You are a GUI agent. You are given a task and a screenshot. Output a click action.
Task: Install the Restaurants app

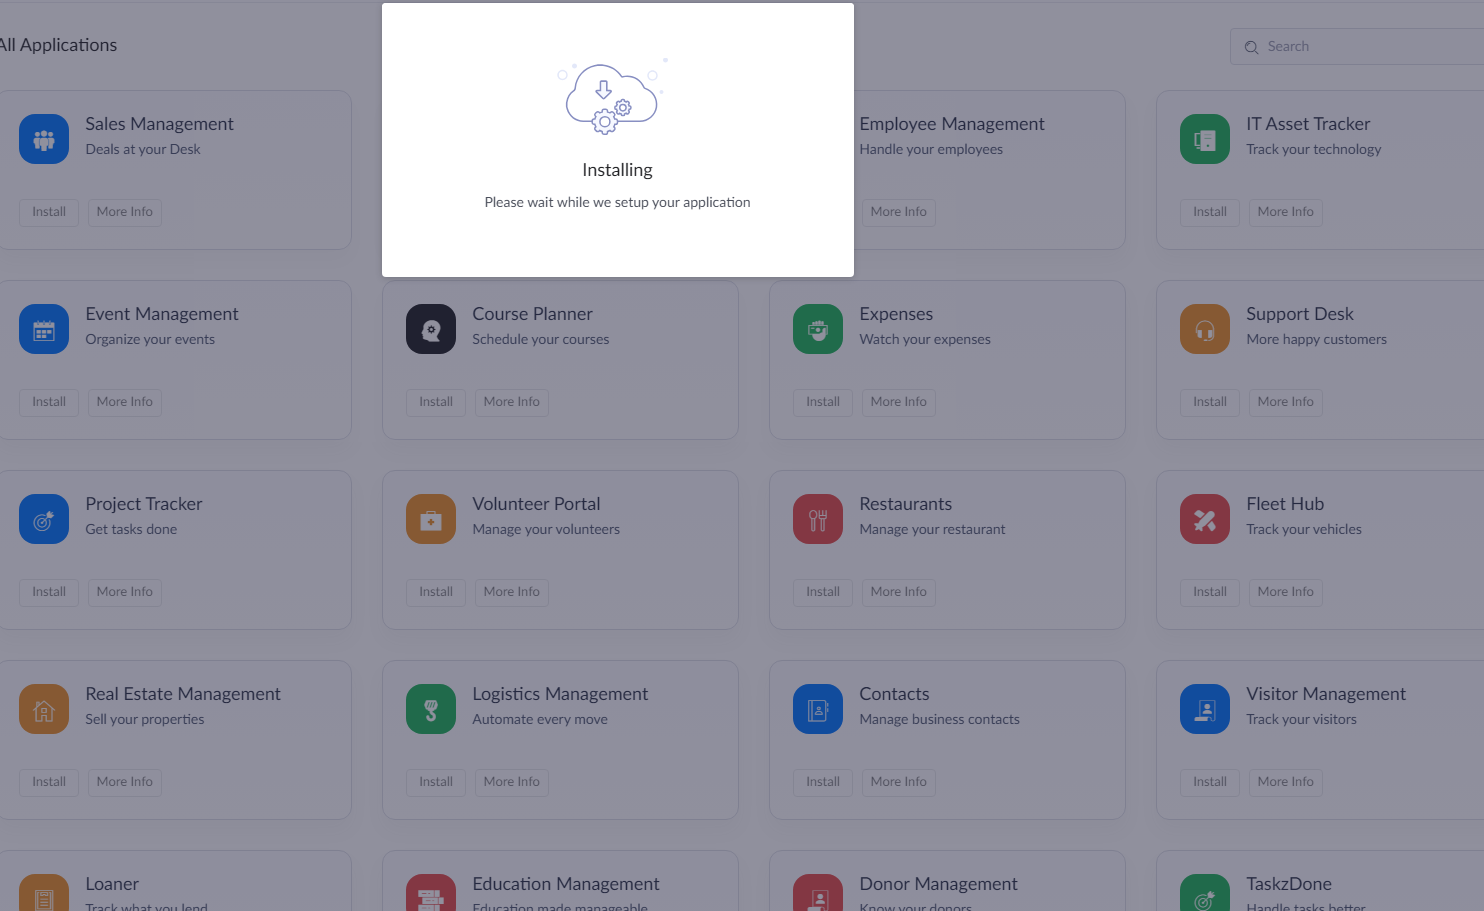tap(823, 592)
